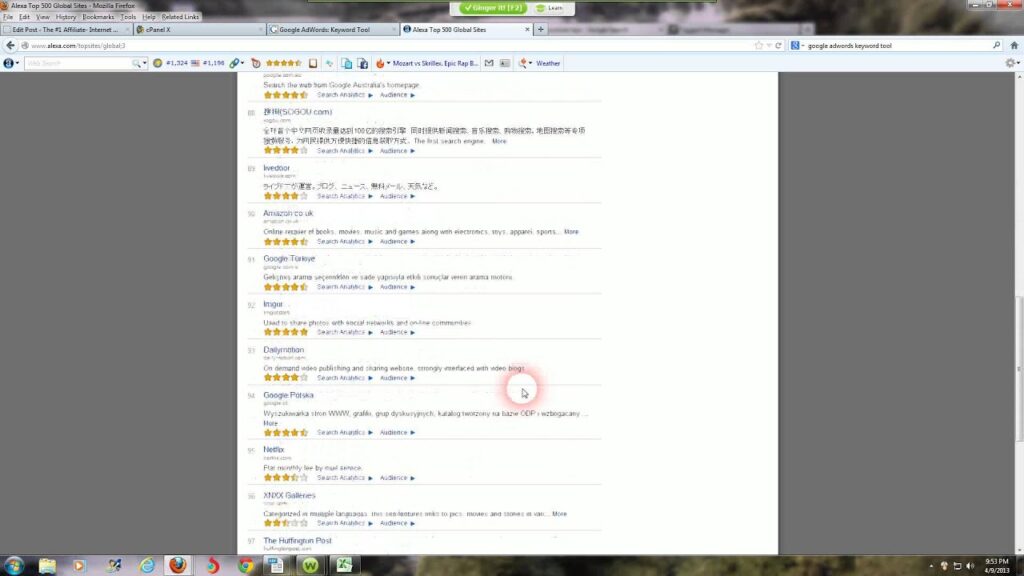Click the browser back arrow button
This screenshot has height=576, width=1024.
10,46
